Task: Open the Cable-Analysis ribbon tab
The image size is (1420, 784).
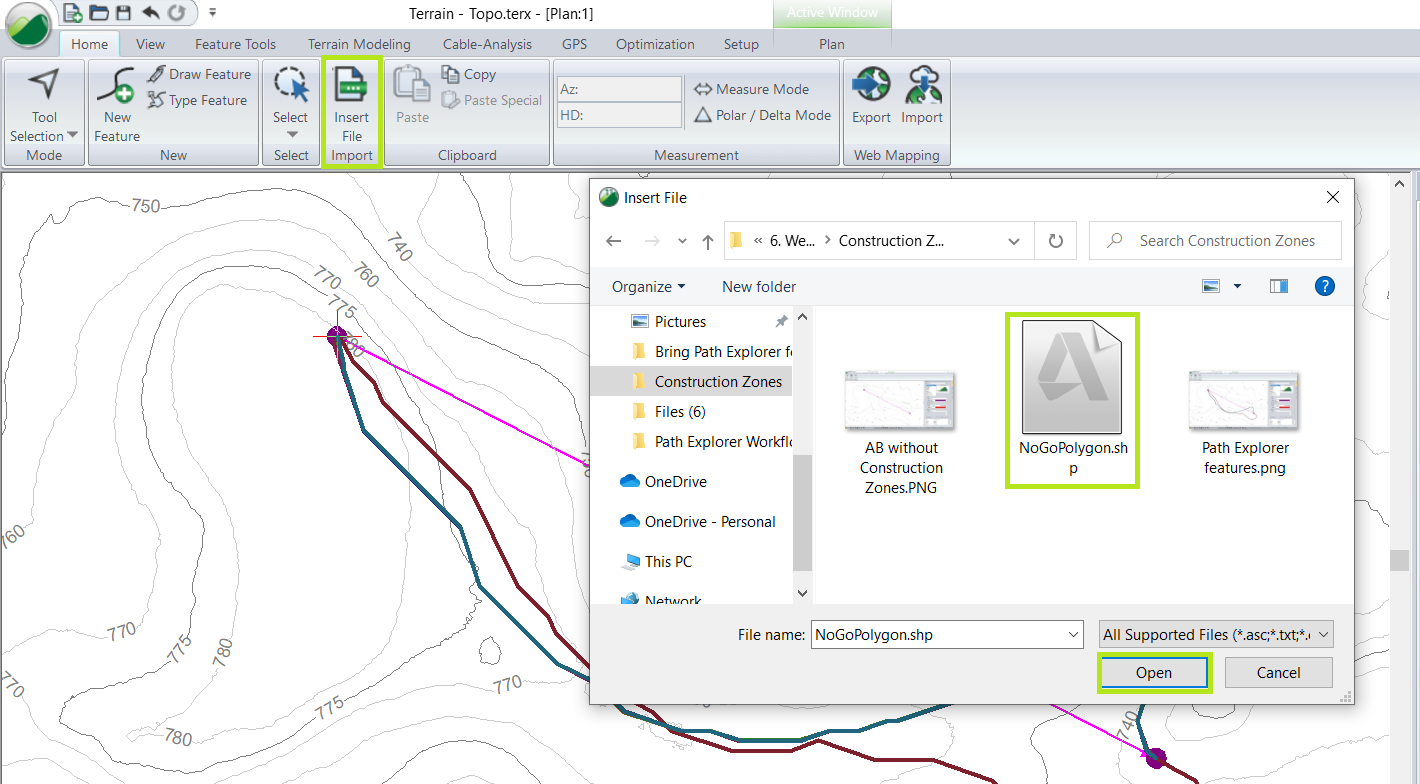Action: 487,44
